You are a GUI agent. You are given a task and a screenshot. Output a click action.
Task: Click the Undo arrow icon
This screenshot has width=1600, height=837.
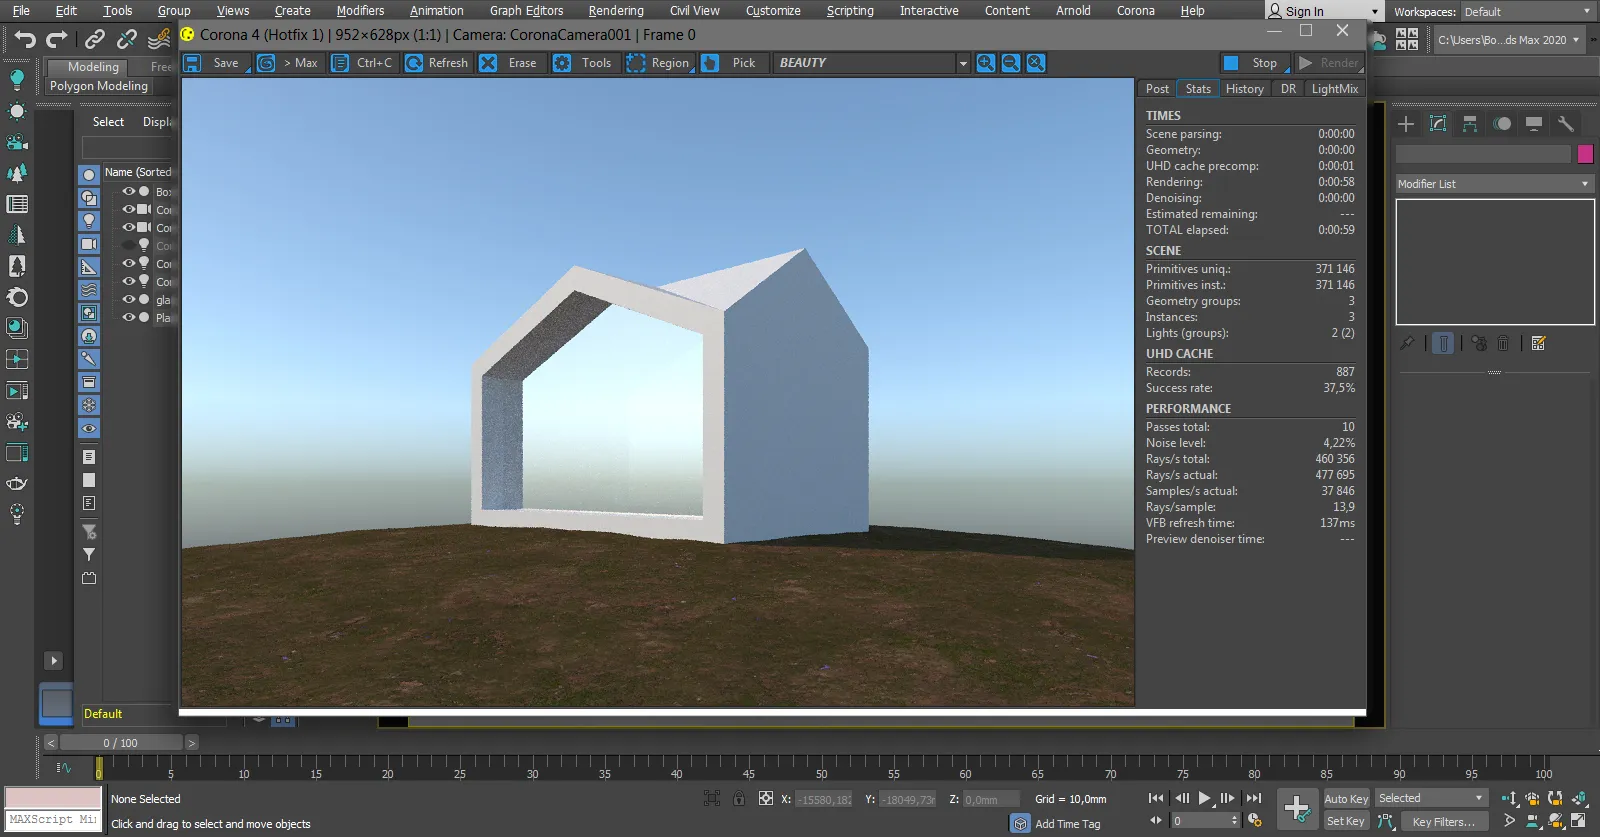26,40
